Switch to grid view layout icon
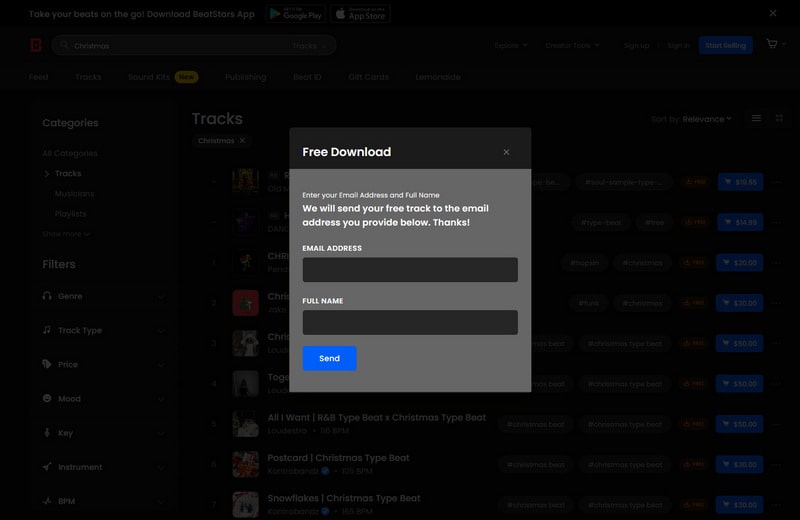 click(780, 118)
